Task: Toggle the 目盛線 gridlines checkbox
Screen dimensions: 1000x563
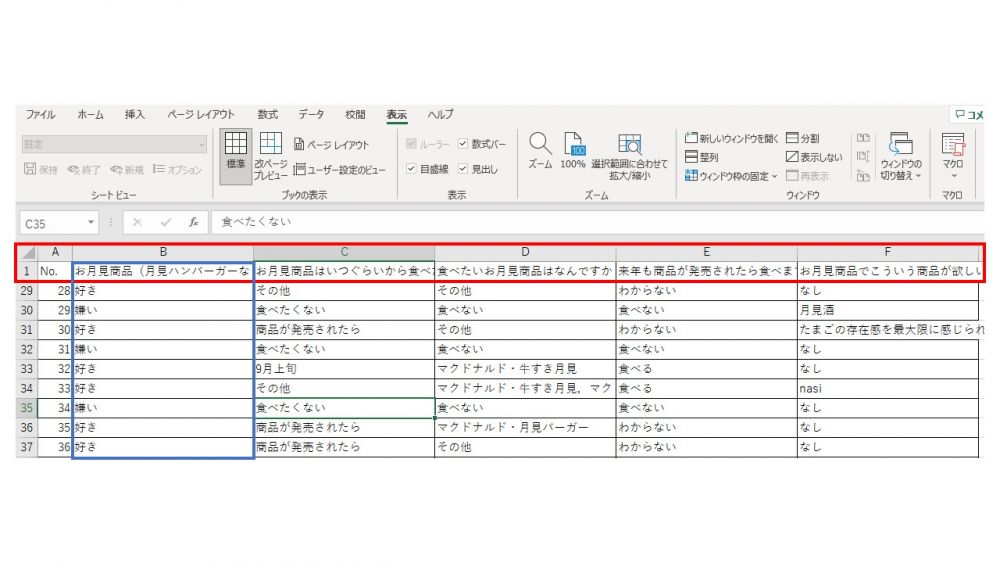Action: (x=411, y=169)
